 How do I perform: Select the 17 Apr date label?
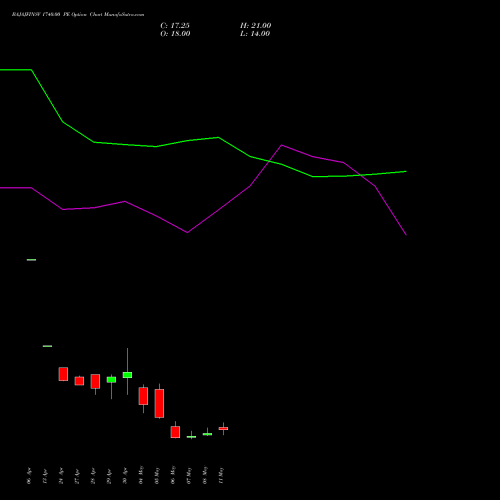click(45, 476)
